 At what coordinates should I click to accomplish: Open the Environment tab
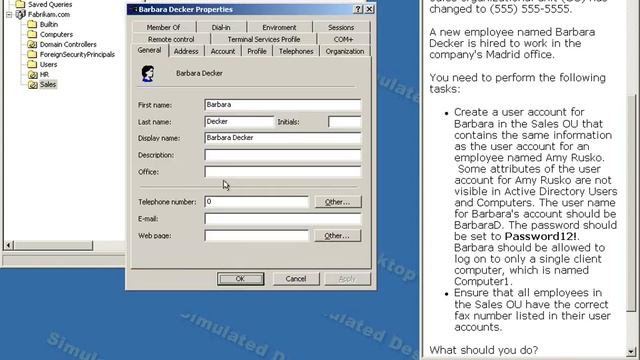click(279, 27)
